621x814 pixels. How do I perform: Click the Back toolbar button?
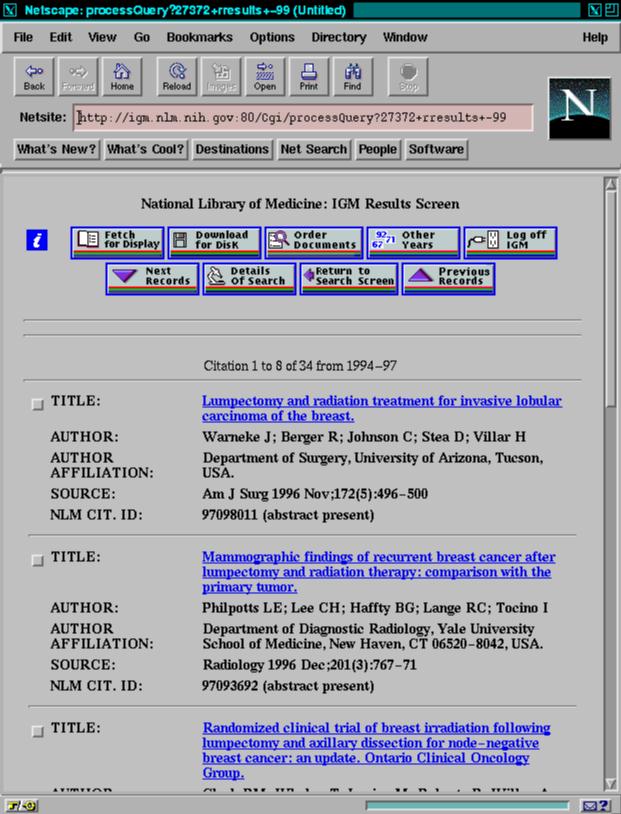tap(34, 77)
